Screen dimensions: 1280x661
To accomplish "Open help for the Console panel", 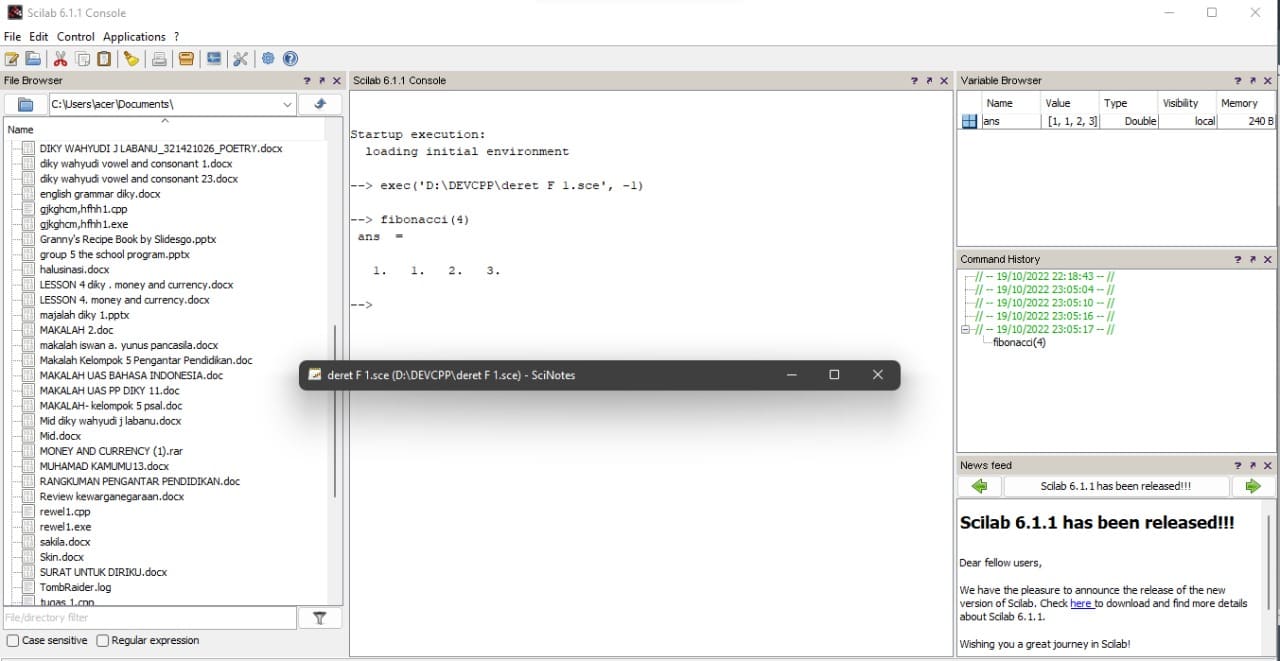I will [x=914, y=81].
